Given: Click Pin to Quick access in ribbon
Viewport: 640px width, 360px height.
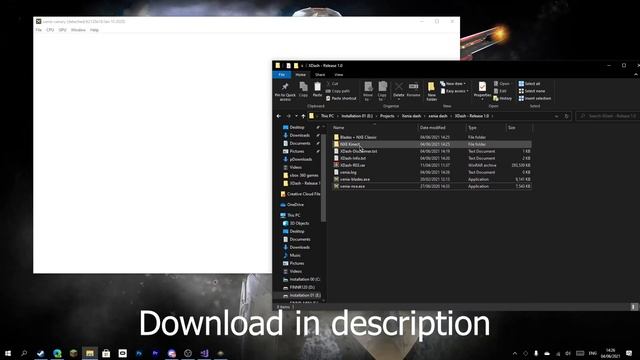Looking at the screenshot, I should click(285, 91).
